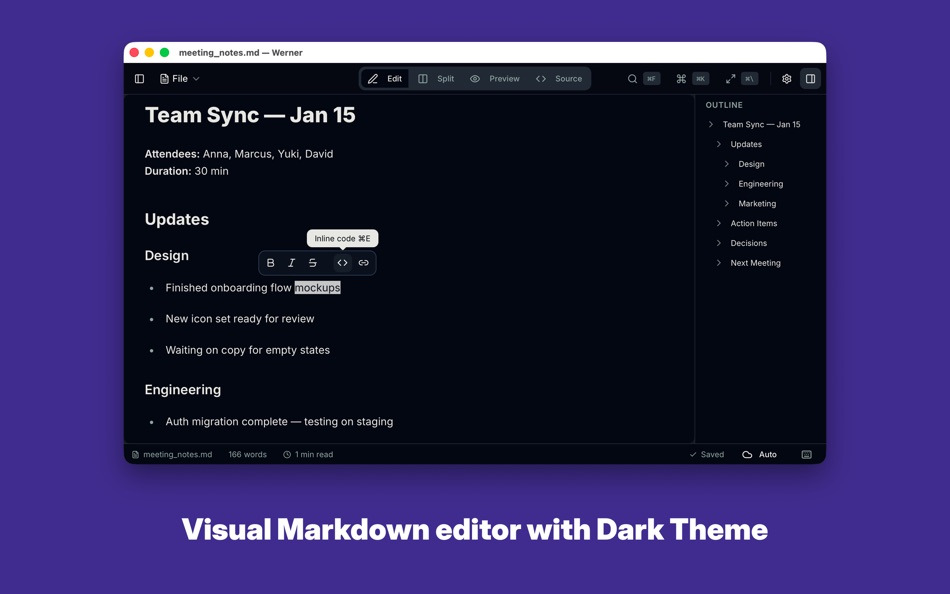Apply bold formatting from floating toolbar

point(270,263)
